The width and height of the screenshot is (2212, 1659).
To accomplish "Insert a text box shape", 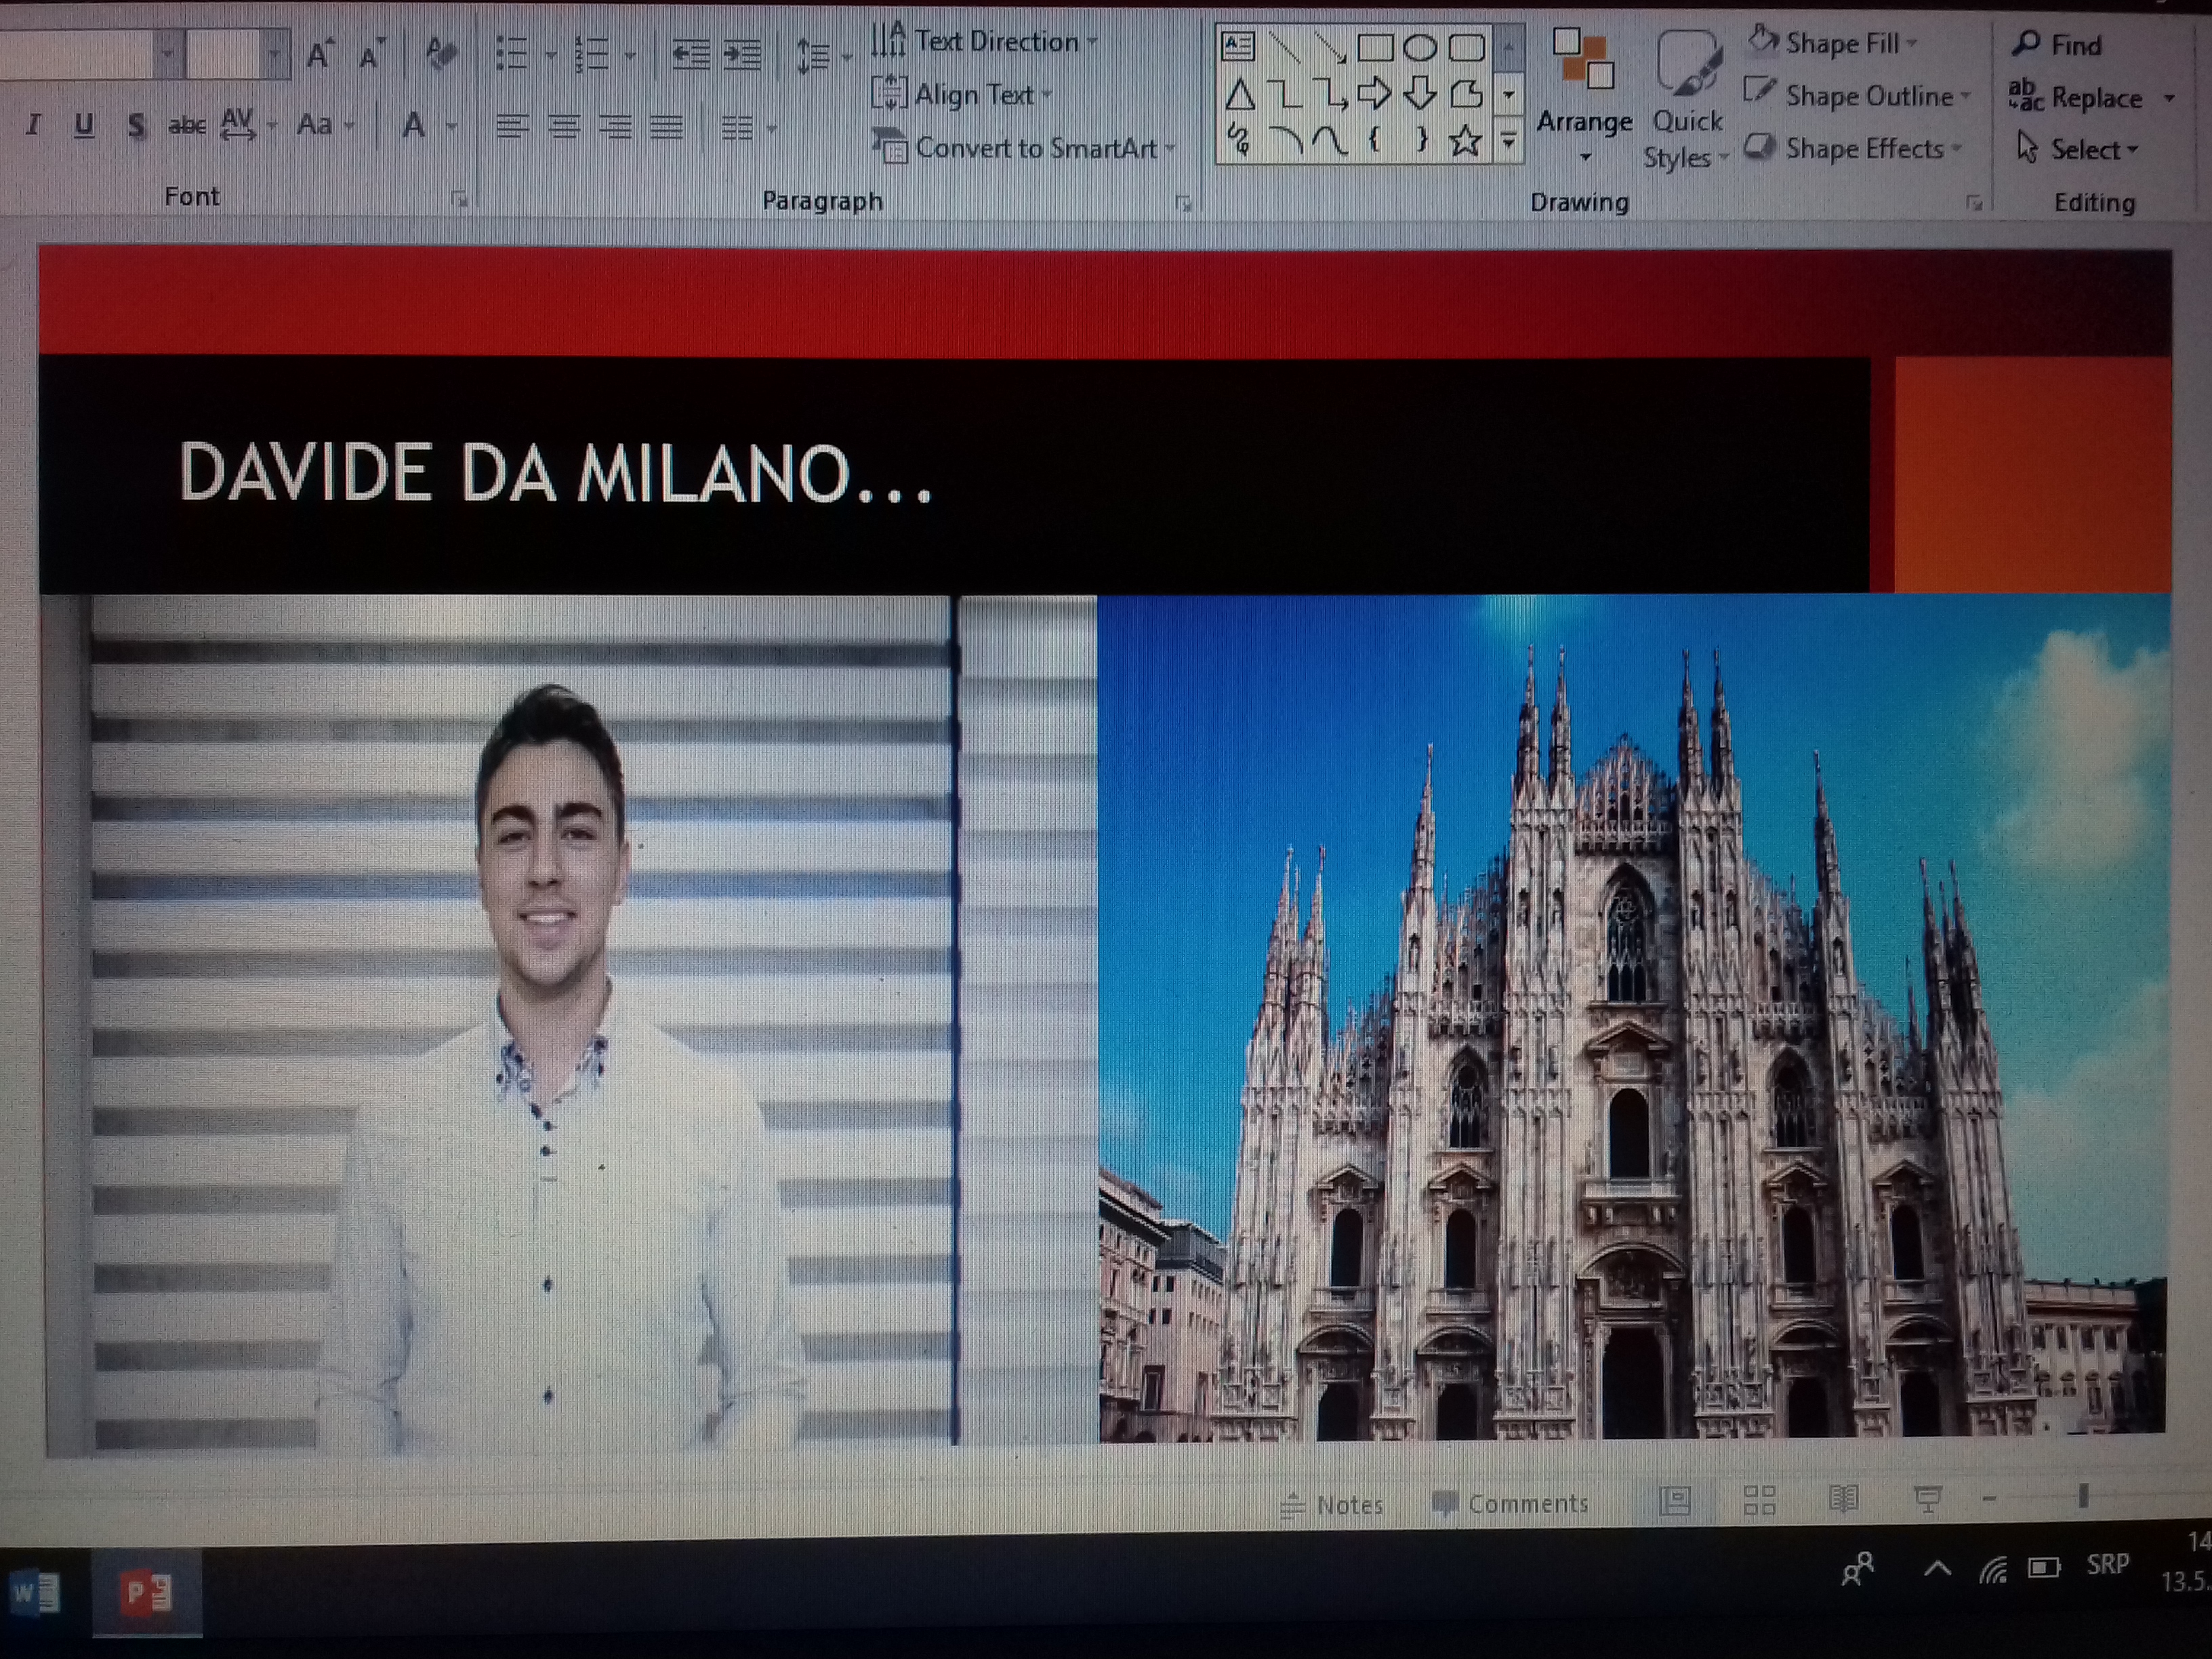I will point(1238,45).
